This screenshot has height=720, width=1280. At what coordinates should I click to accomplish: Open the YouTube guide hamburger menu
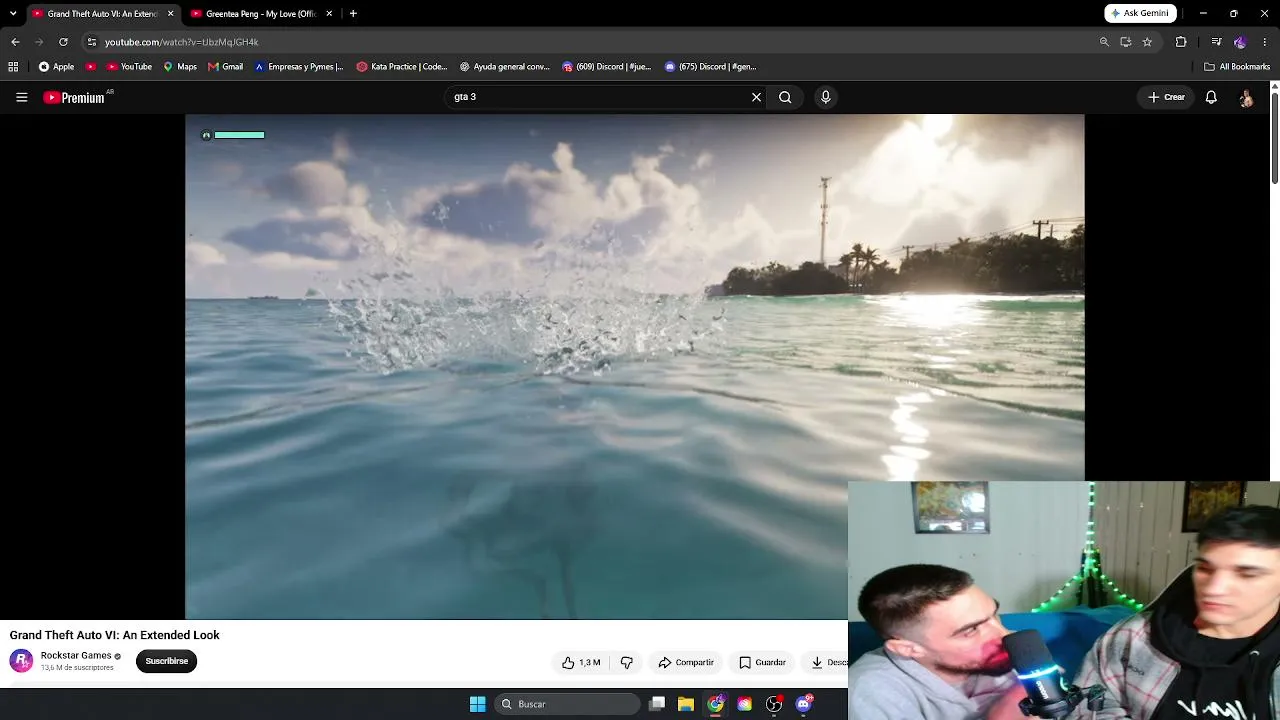[21, 97]
